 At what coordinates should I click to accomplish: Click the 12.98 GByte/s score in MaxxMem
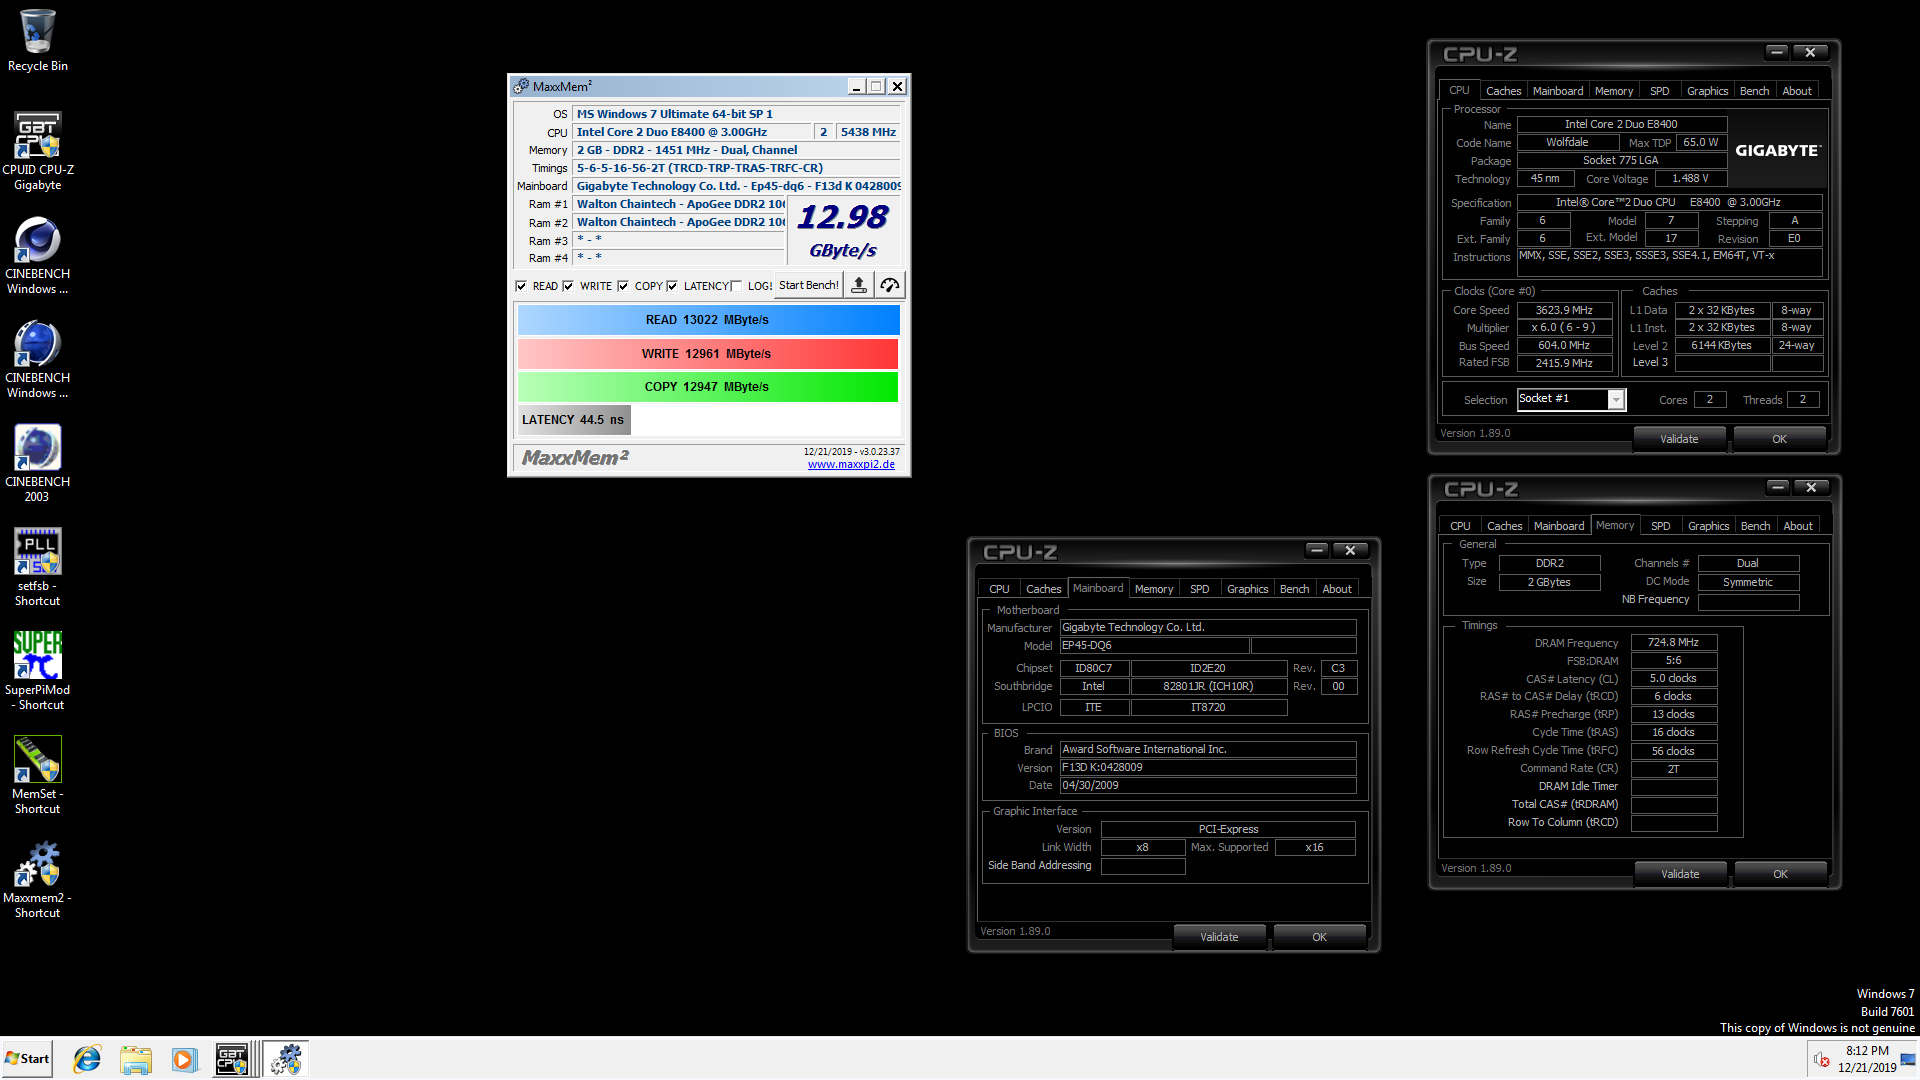click(843, 231)
